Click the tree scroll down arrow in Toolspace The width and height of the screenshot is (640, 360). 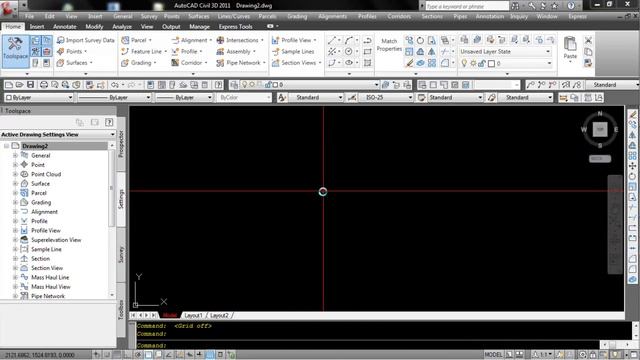(x=112, y=295)
